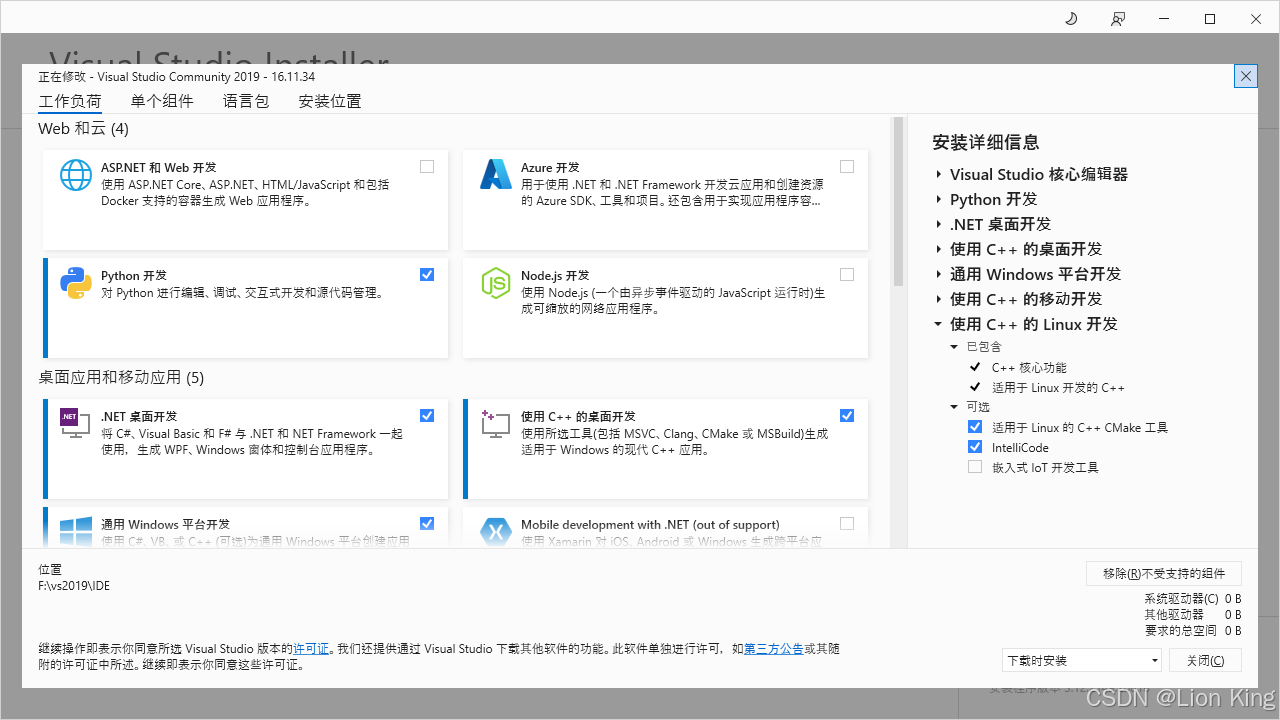Toggle the night mode moon icon in title bar

click(x=1071, y=19)
